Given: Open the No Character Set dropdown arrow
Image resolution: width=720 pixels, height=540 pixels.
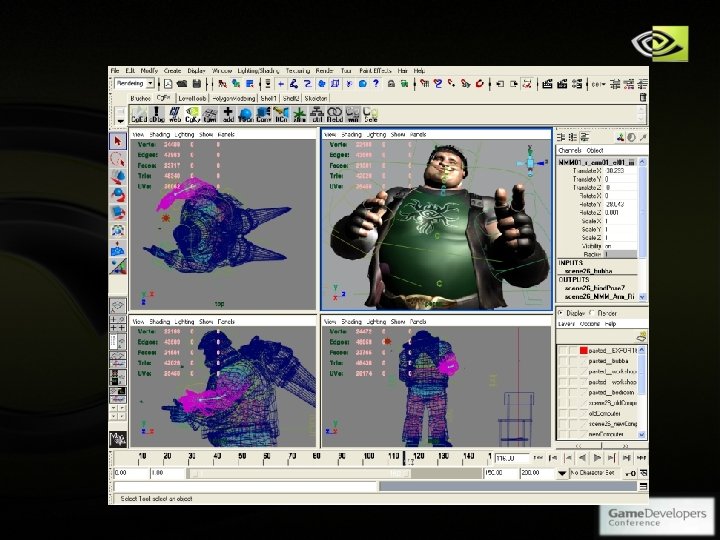Looking at the screenshot, I should 562,473.
